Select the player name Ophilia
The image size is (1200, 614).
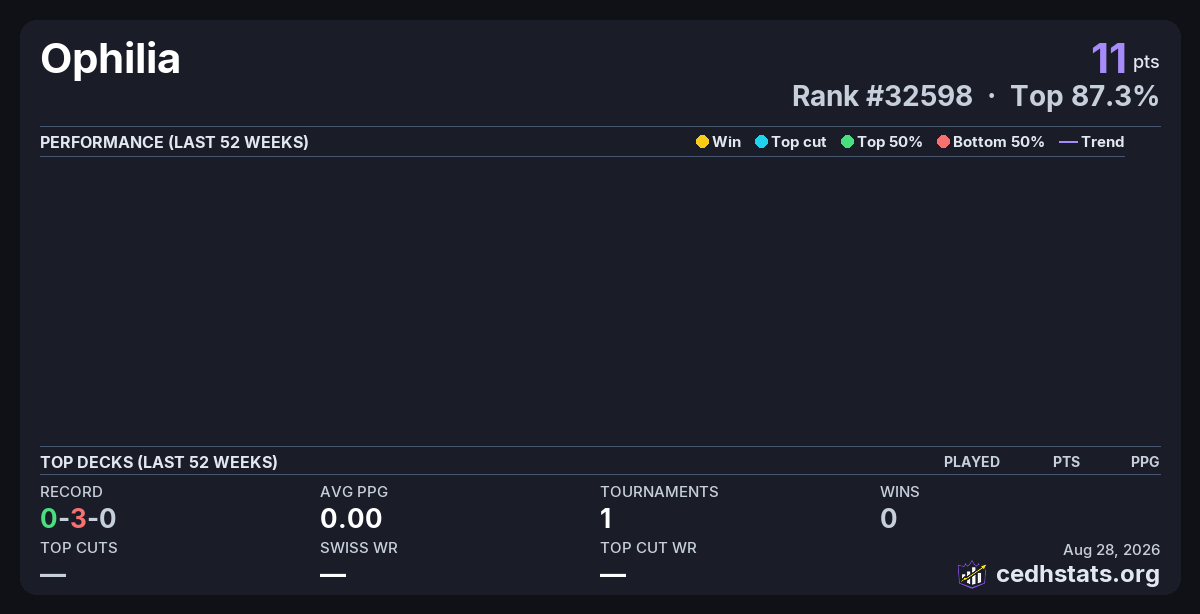click(x=110, y=60)
